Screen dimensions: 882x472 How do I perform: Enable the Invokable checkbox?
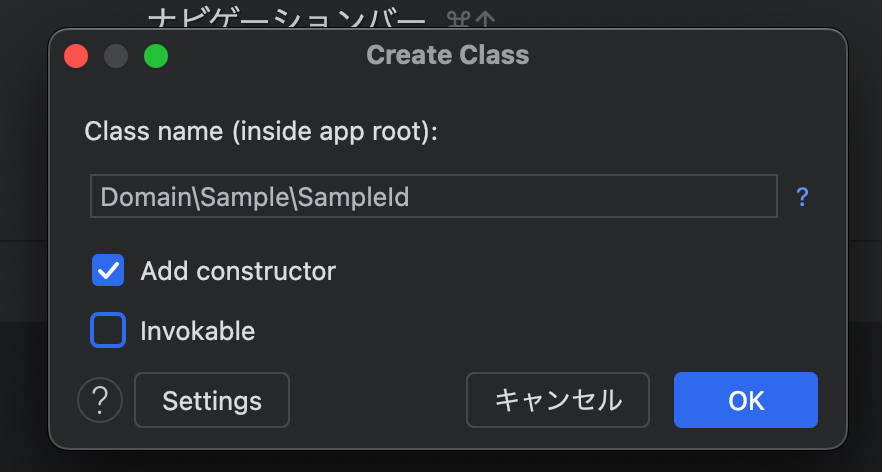click(x=108, y=330)
